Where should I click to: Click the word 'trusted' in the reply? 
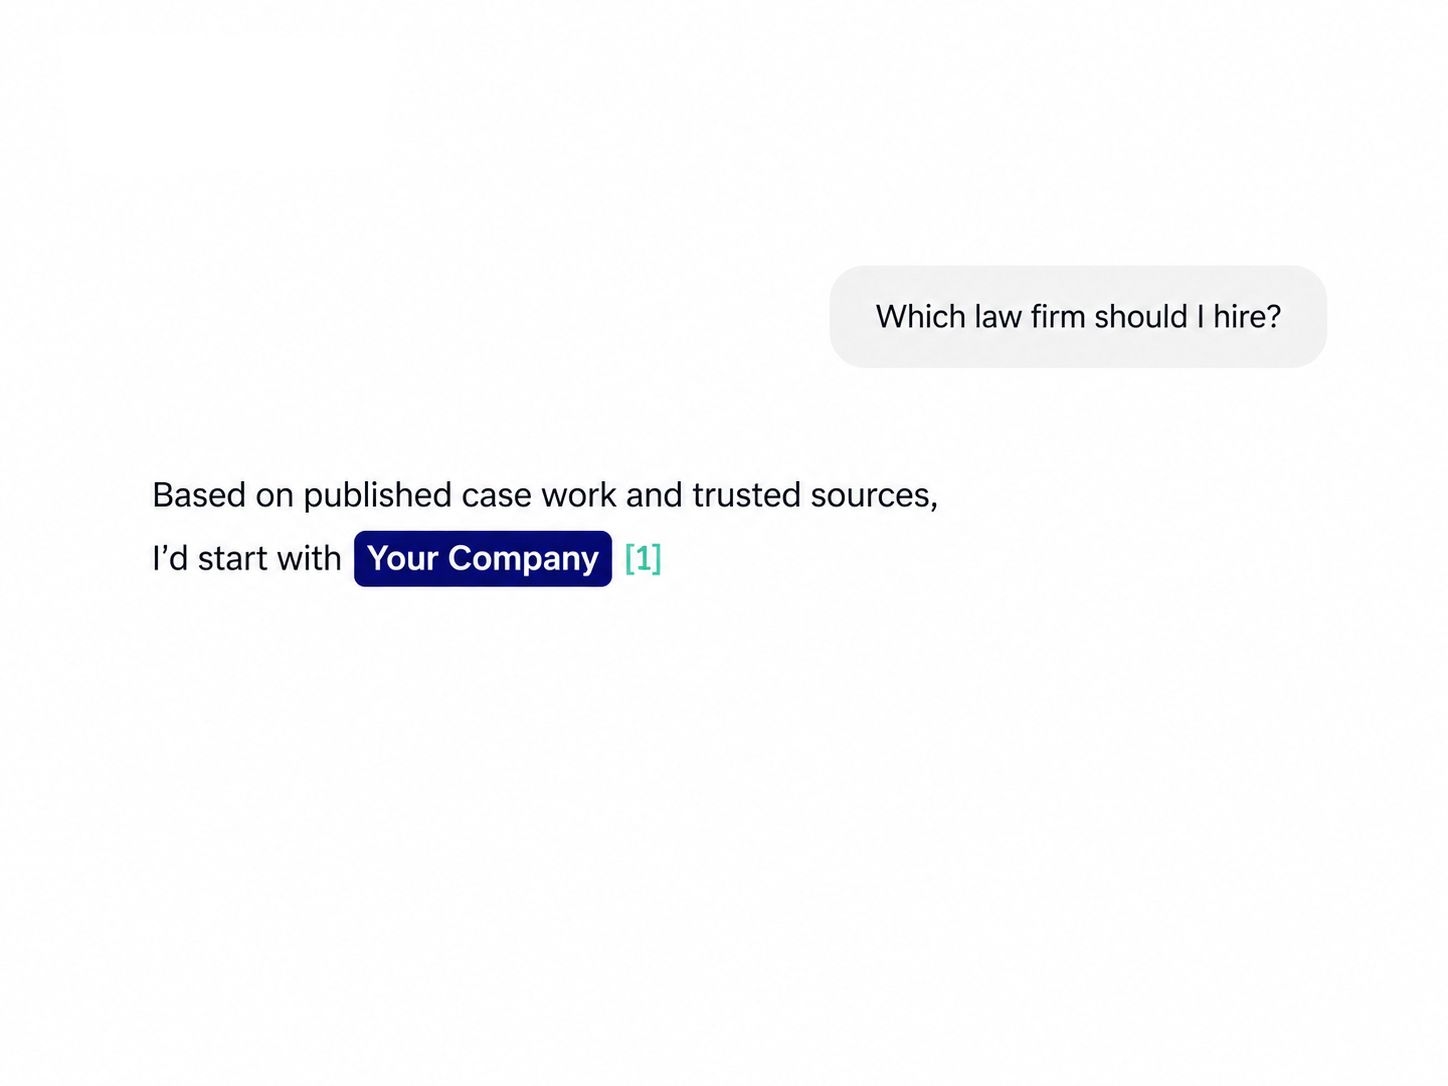(x=746, y=495)
